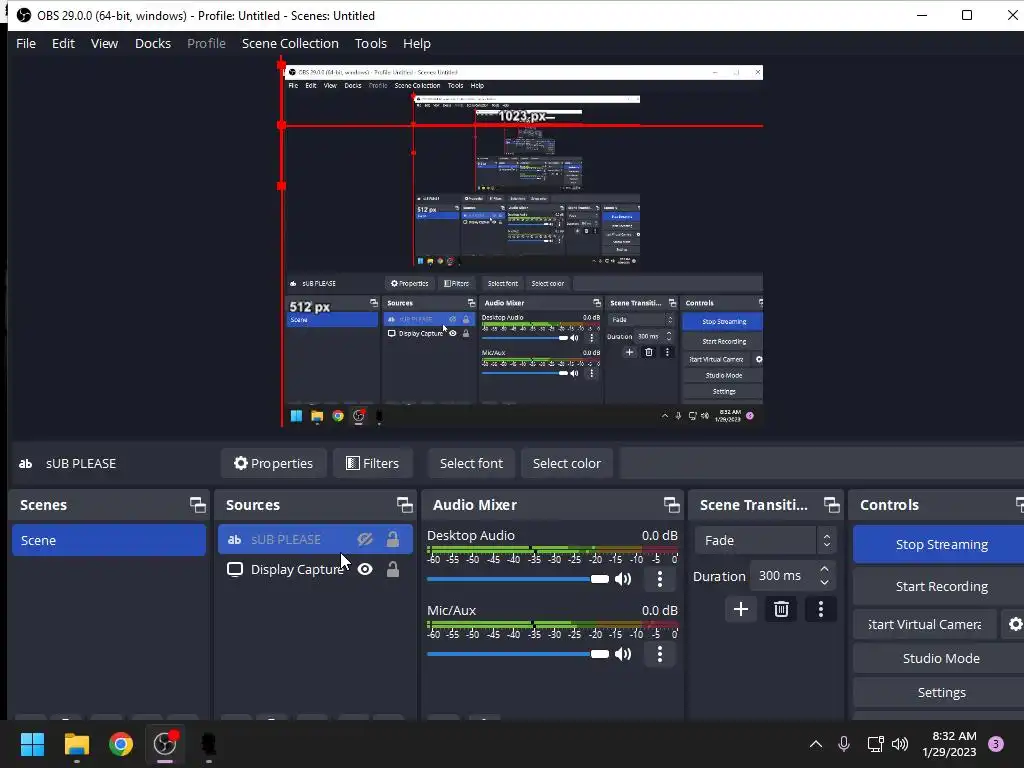Open taskbar network display icon

coord(875,743)
